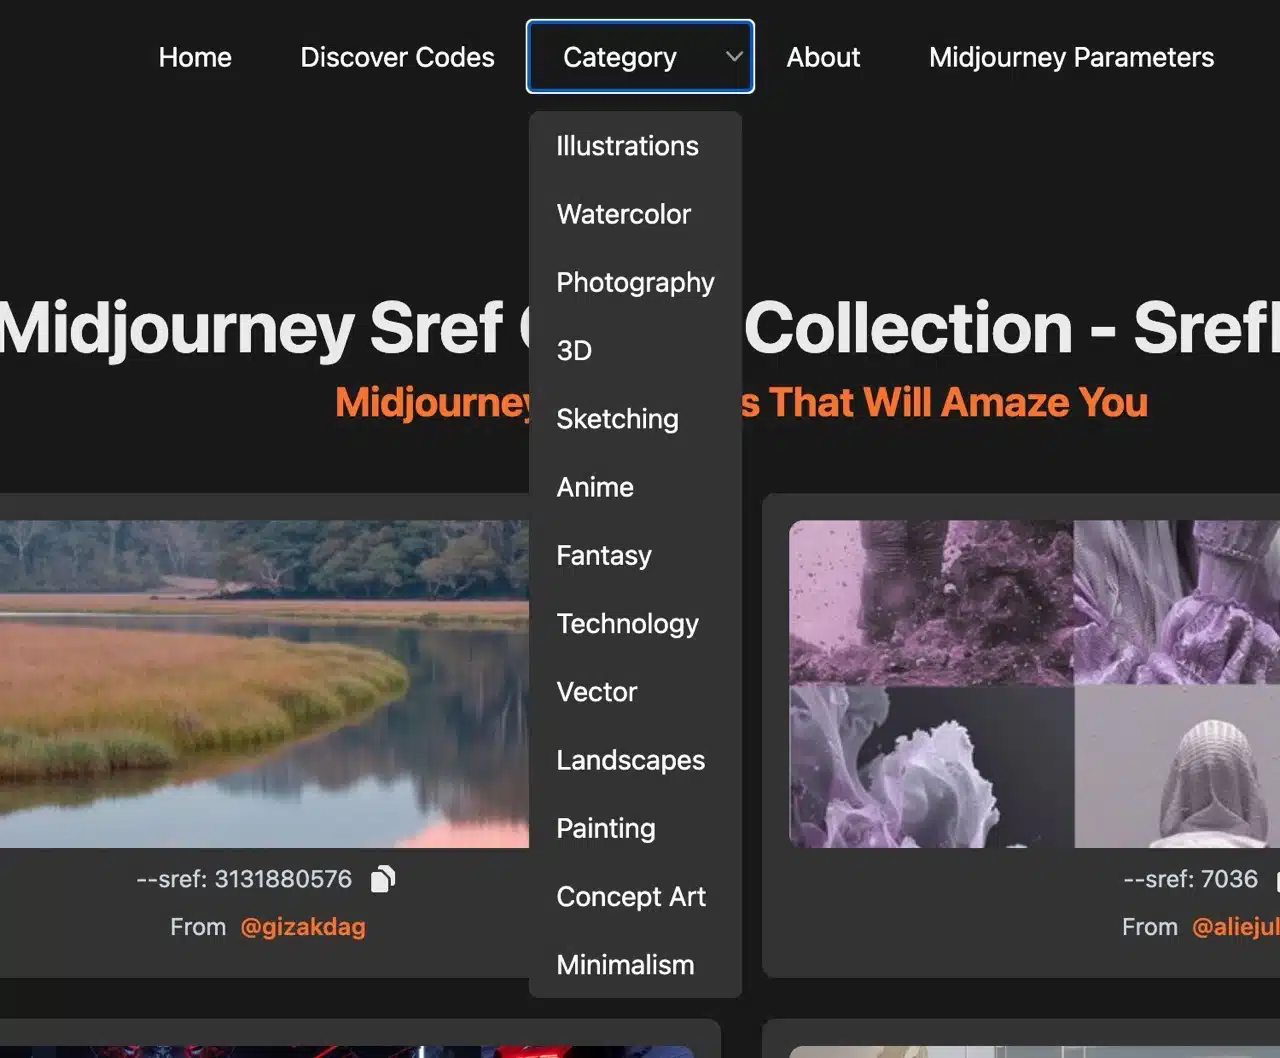Choose the Painting category
1280x1058 pixels.
pyautogui.click(x=605, y=828)
